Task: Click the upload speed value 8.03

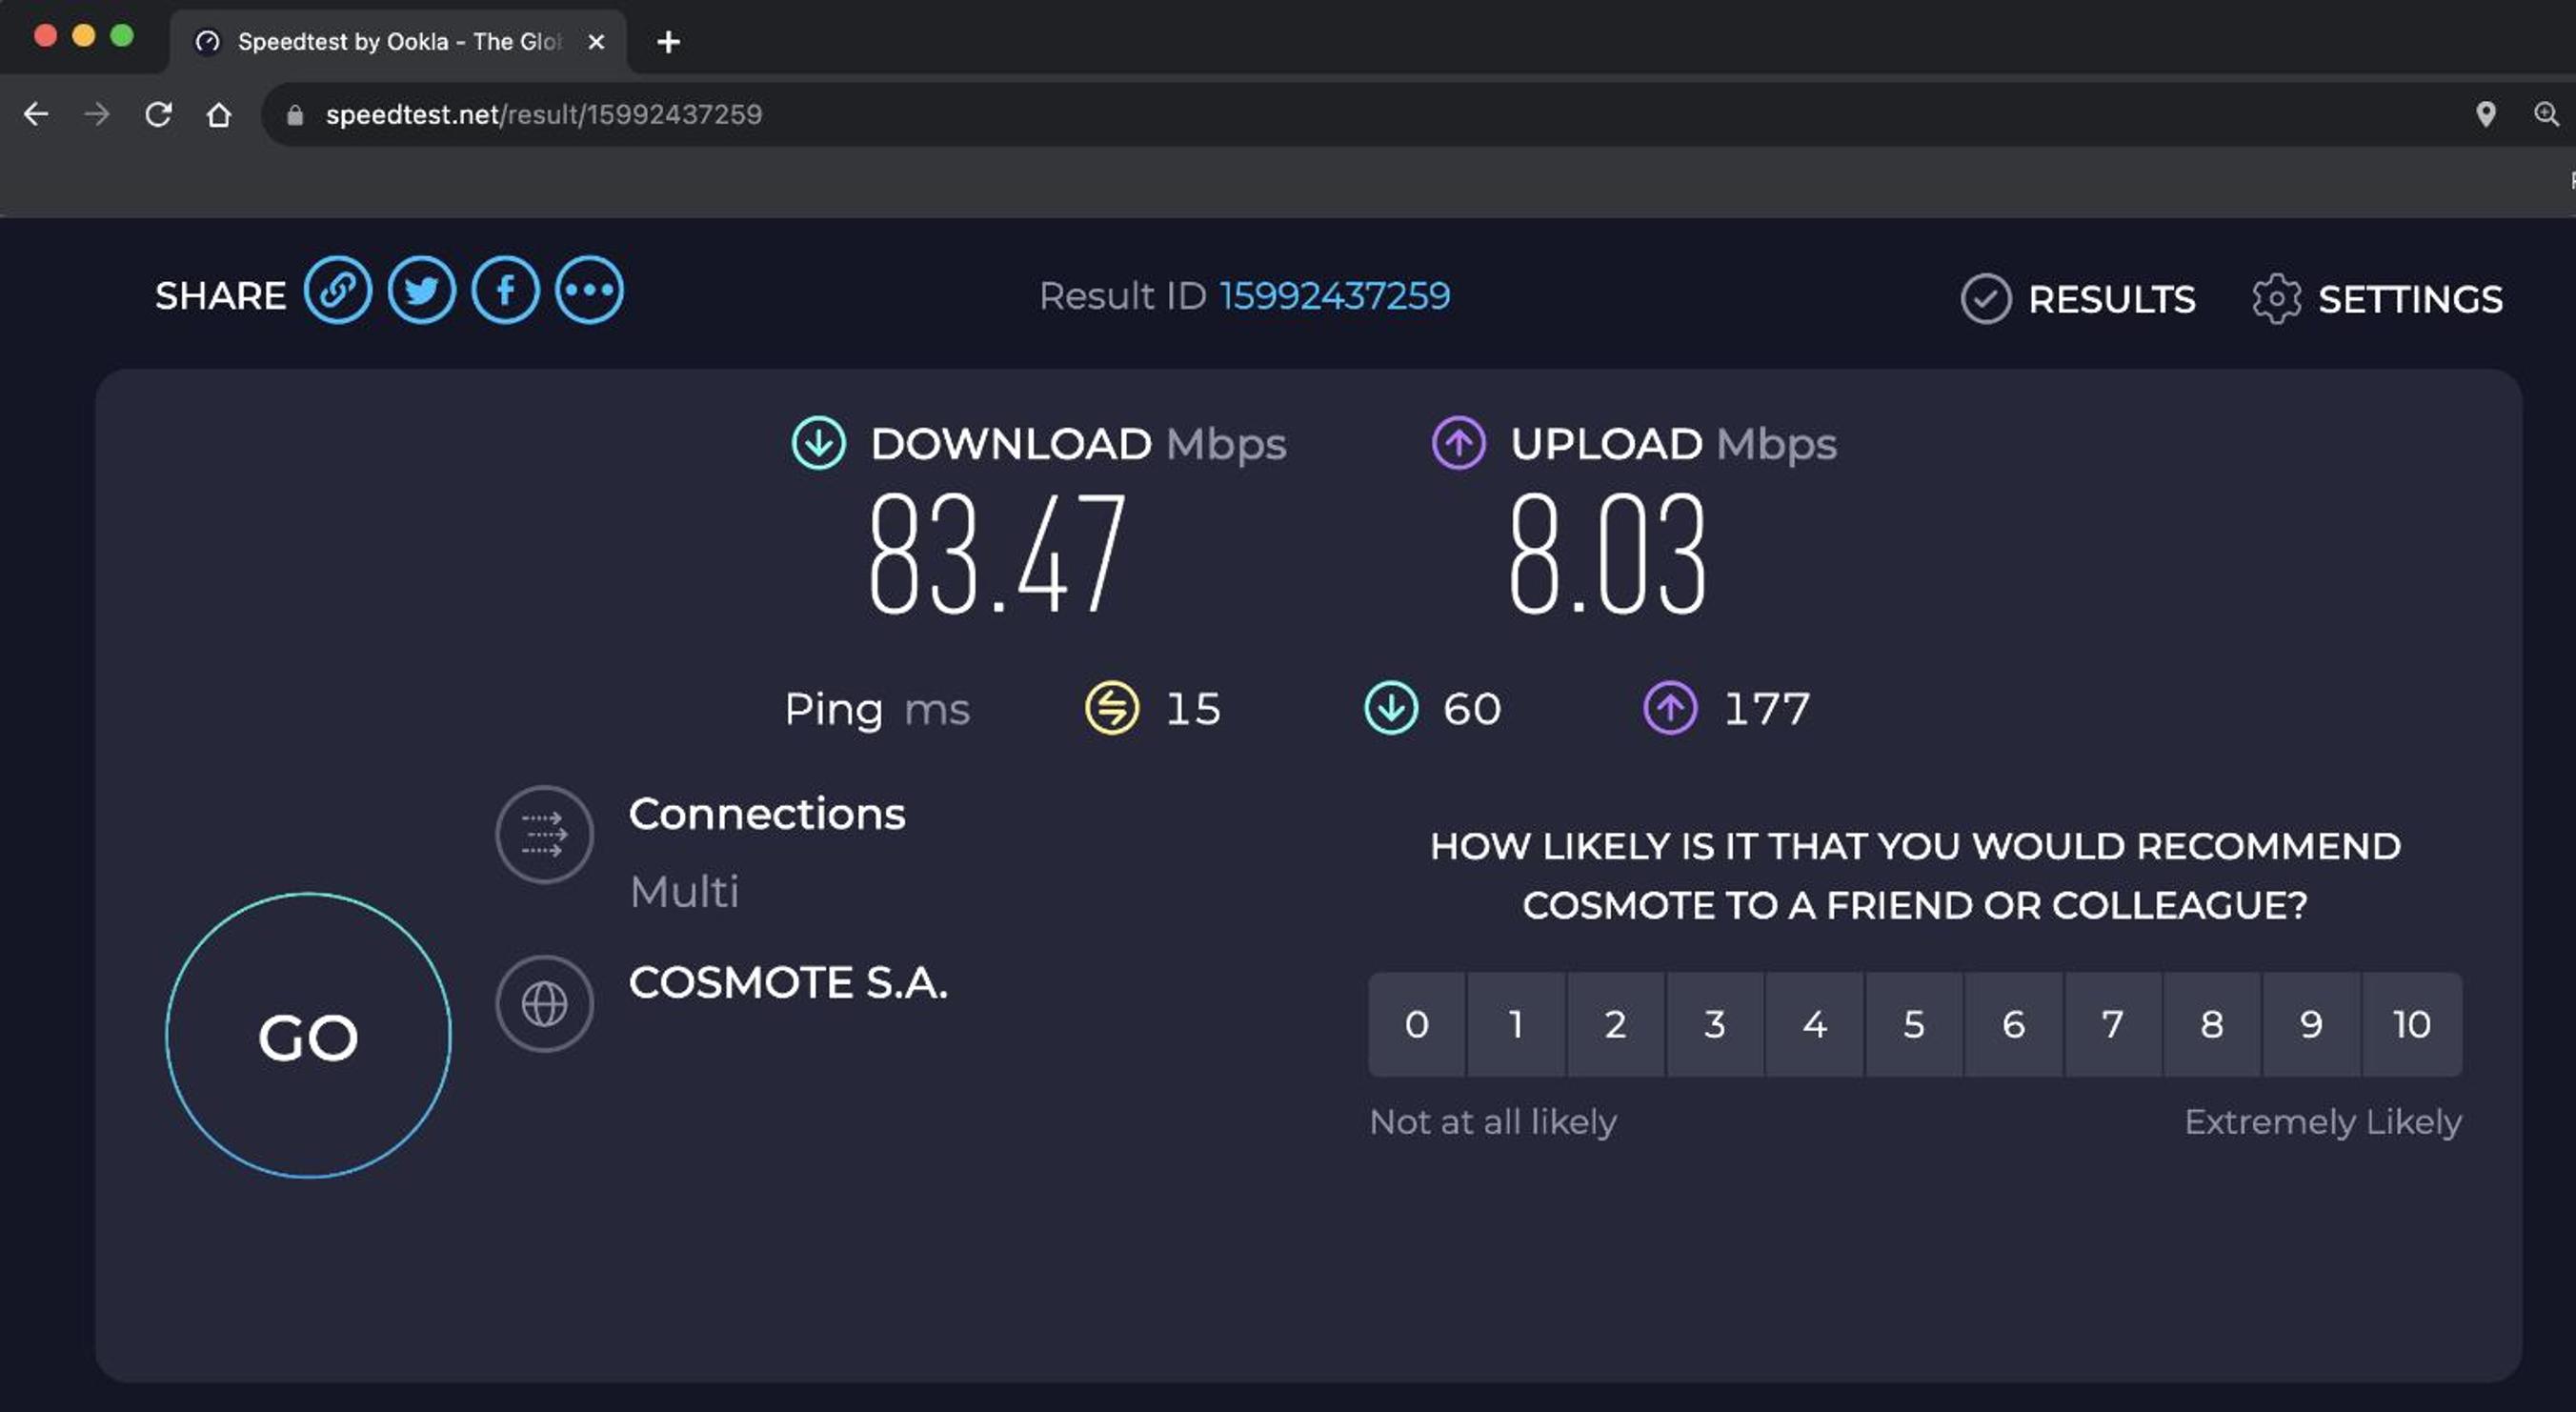Action: click(x=1607, y=553)
